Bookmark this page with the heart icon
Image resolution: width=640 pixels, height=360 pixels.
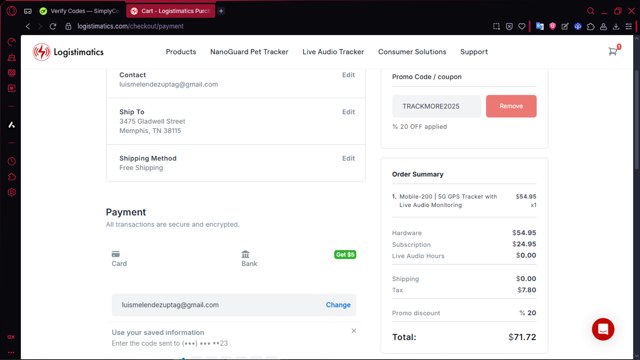522,27
